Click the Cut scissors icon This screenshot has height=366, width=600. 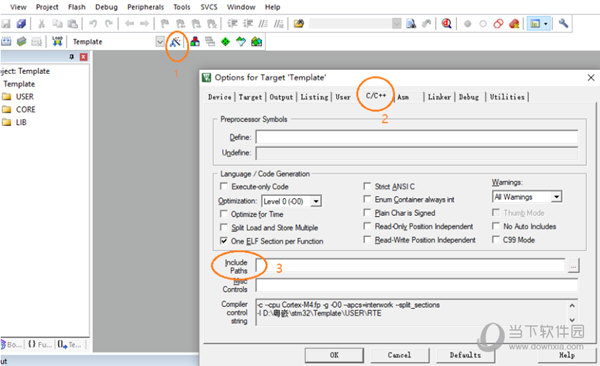pyautogui.click(x=41, y=24)
